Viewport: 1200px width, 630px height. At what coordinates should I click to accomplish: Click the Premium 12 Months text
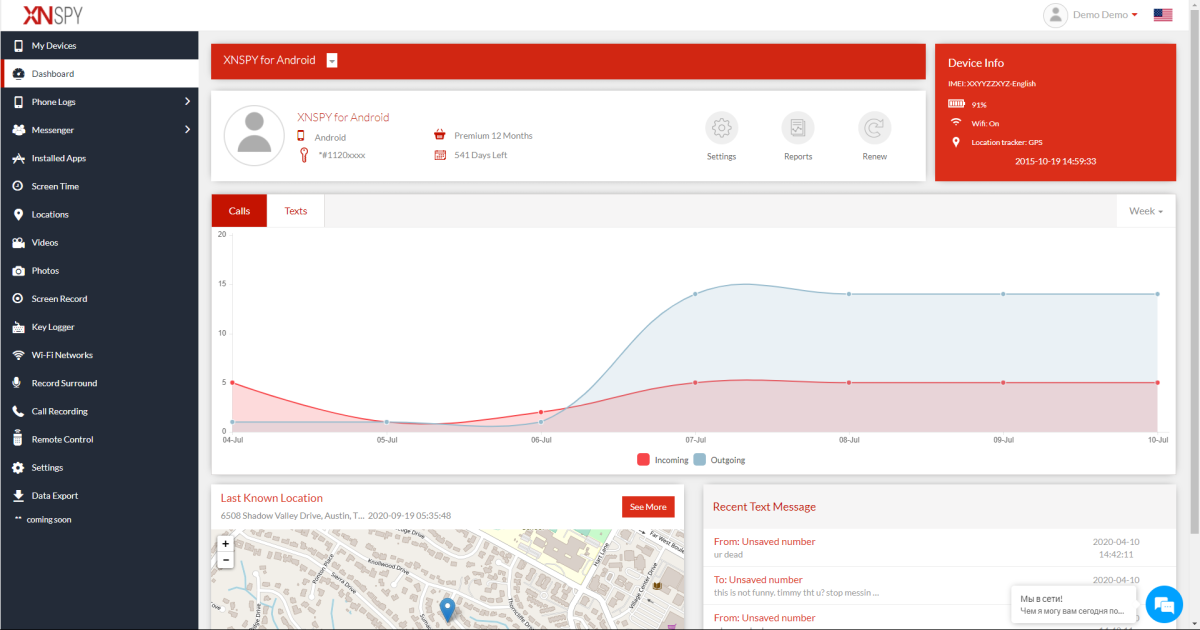click(x=493, y=135)
